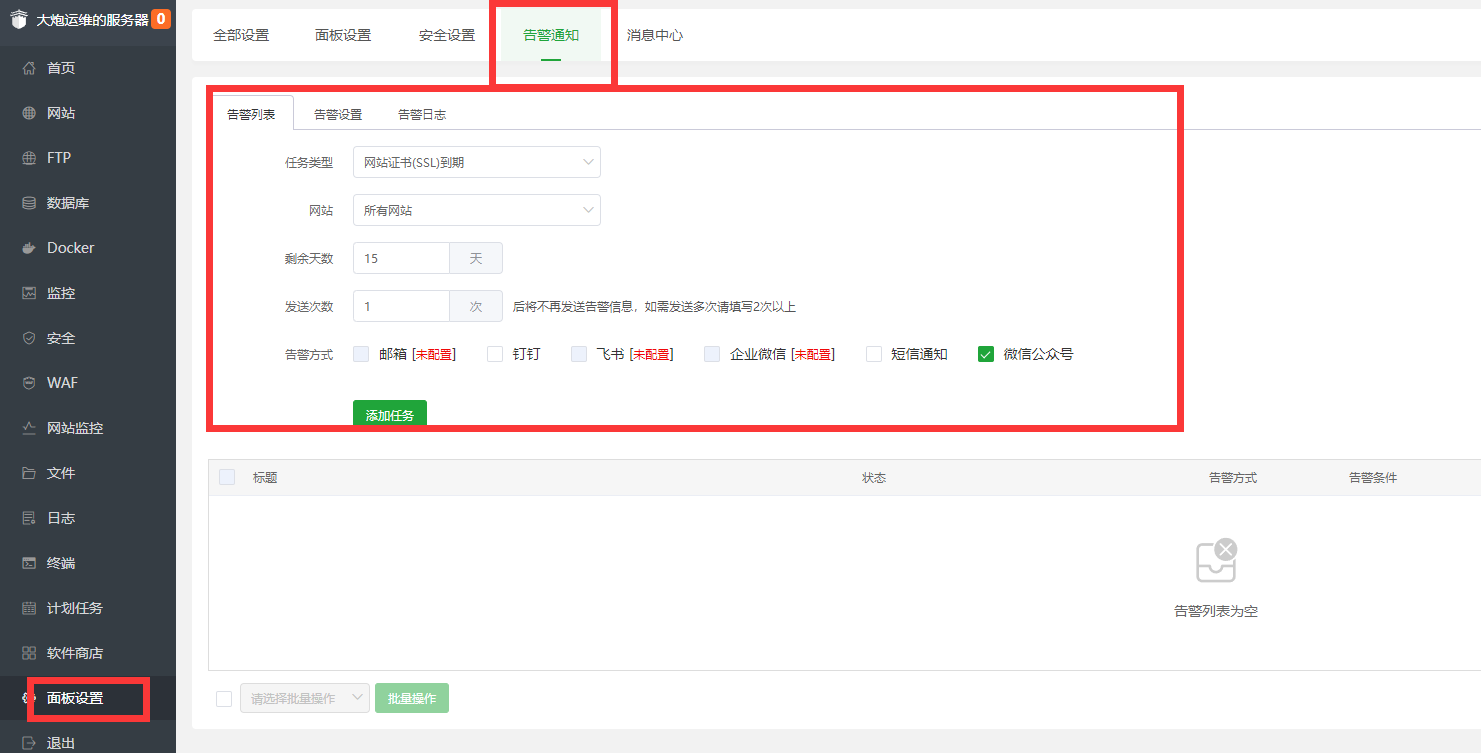Toggle checkbox beside batch operation dropdown

[x=224, y=698]
